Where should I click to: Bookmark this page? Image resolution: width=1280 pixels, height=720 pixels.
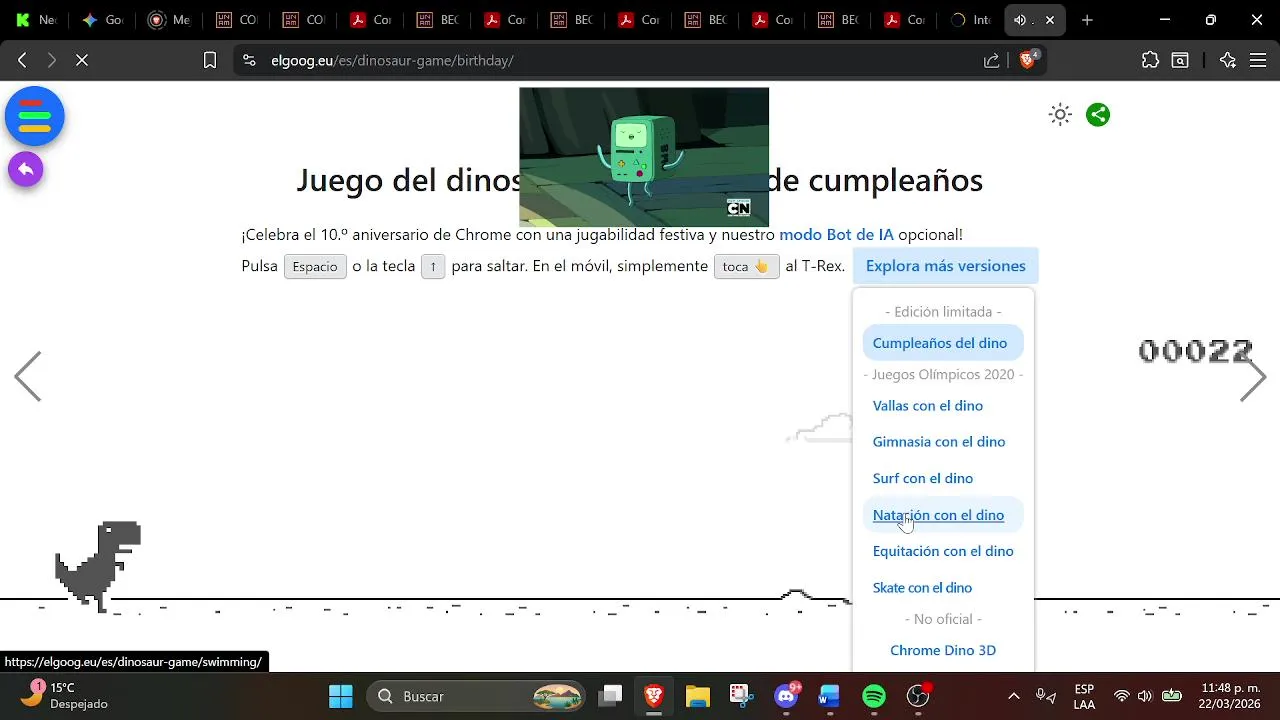pyautogui.click(x=210, y=60)
